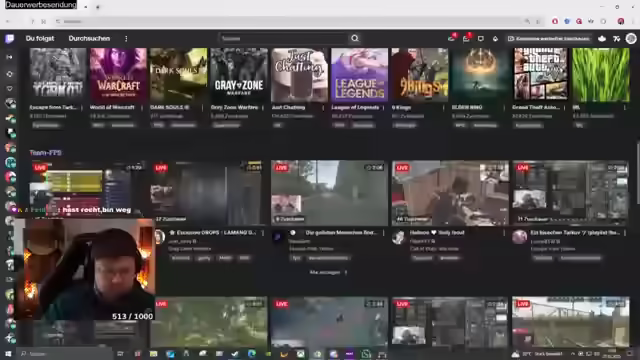Open the Call of Duty live stream preview
The image size is (640, 360).
pos(450,193)
